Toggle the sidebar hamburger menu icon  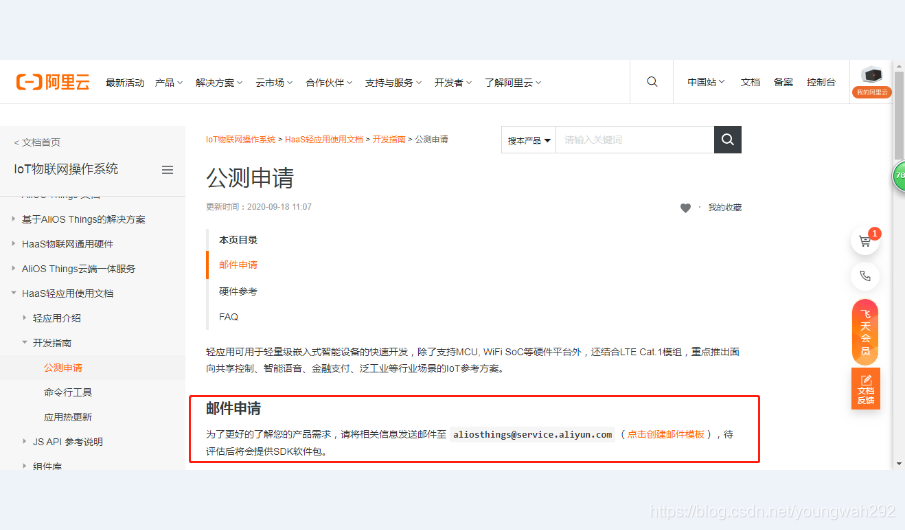coord(167,170)
